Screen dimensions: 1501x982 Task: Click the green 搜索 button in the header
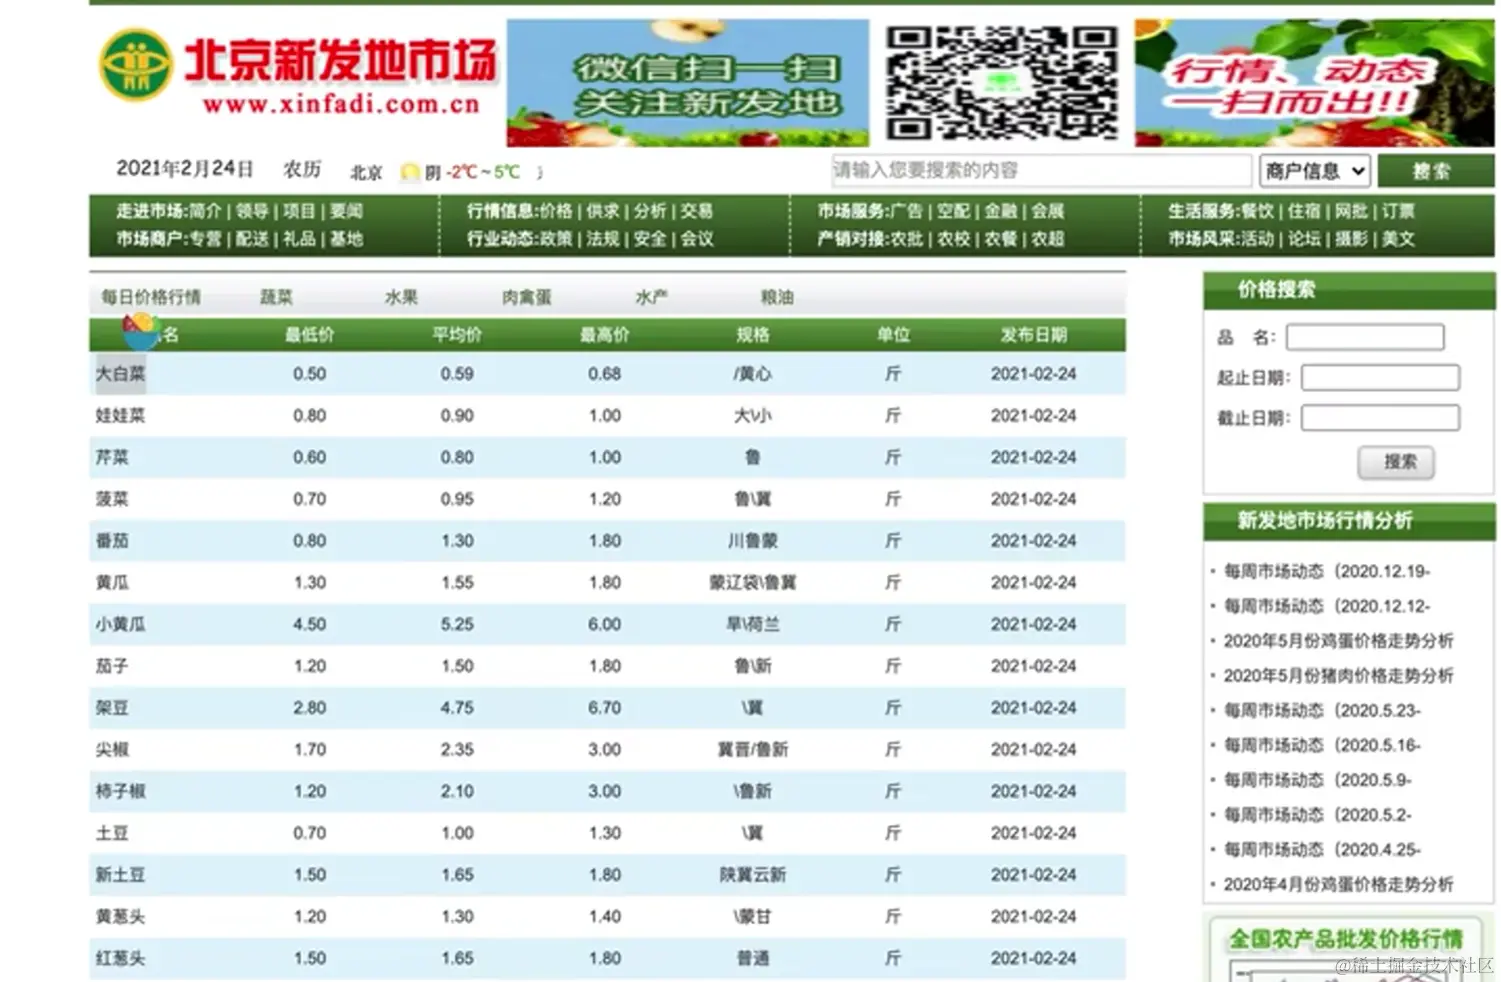coord(1435,171)
